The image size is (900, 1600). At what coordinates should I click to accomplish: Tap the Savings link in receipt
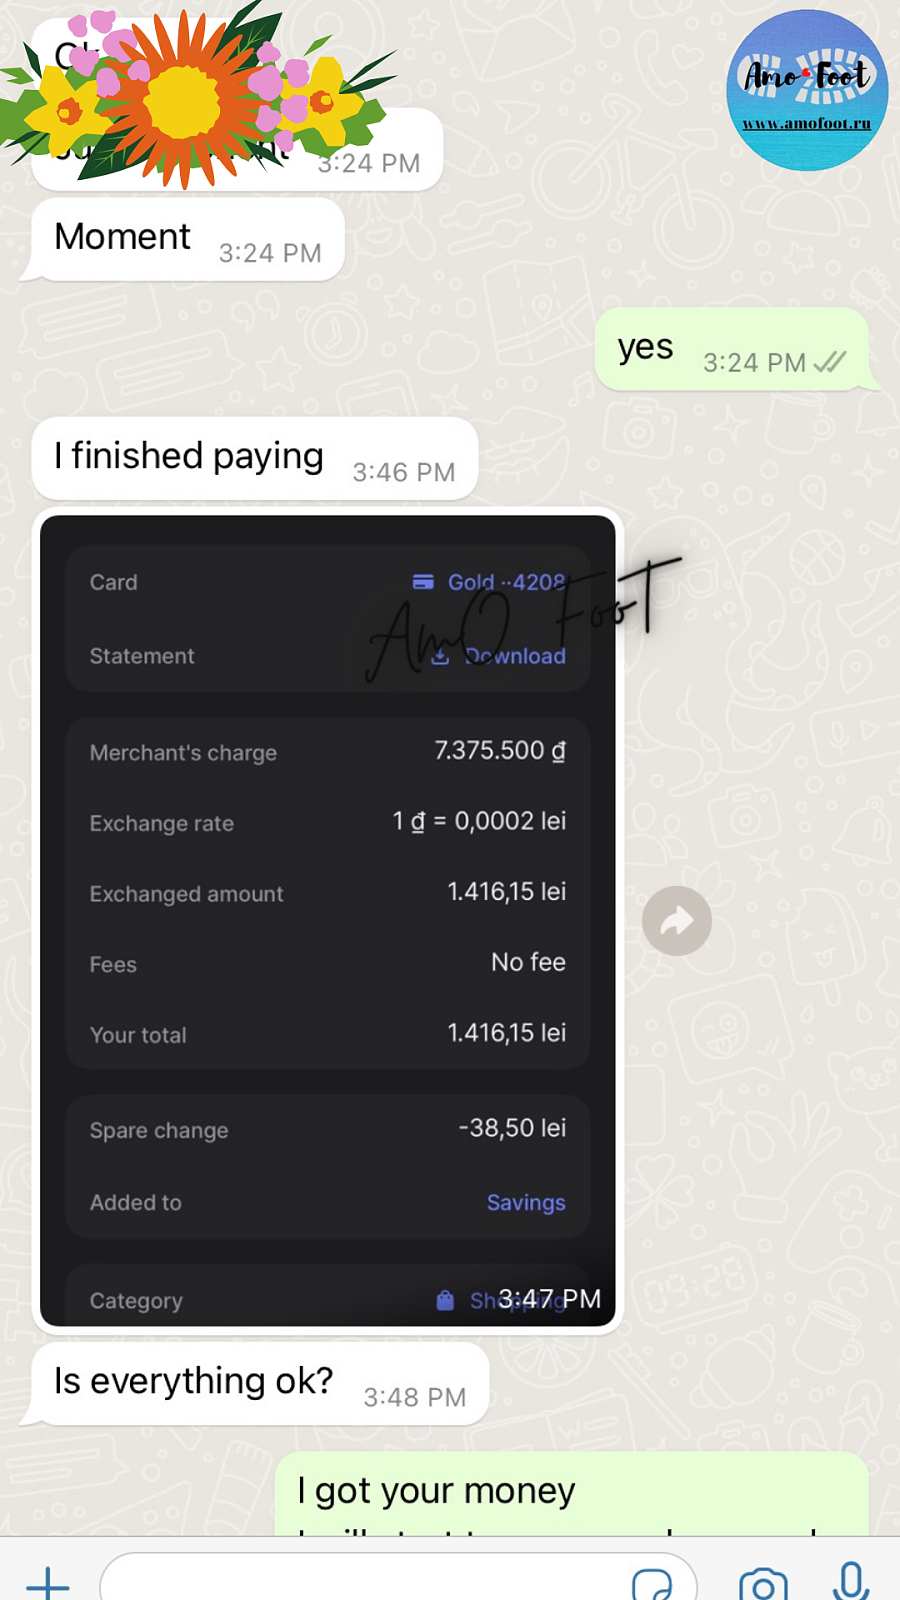(526, 1202)
